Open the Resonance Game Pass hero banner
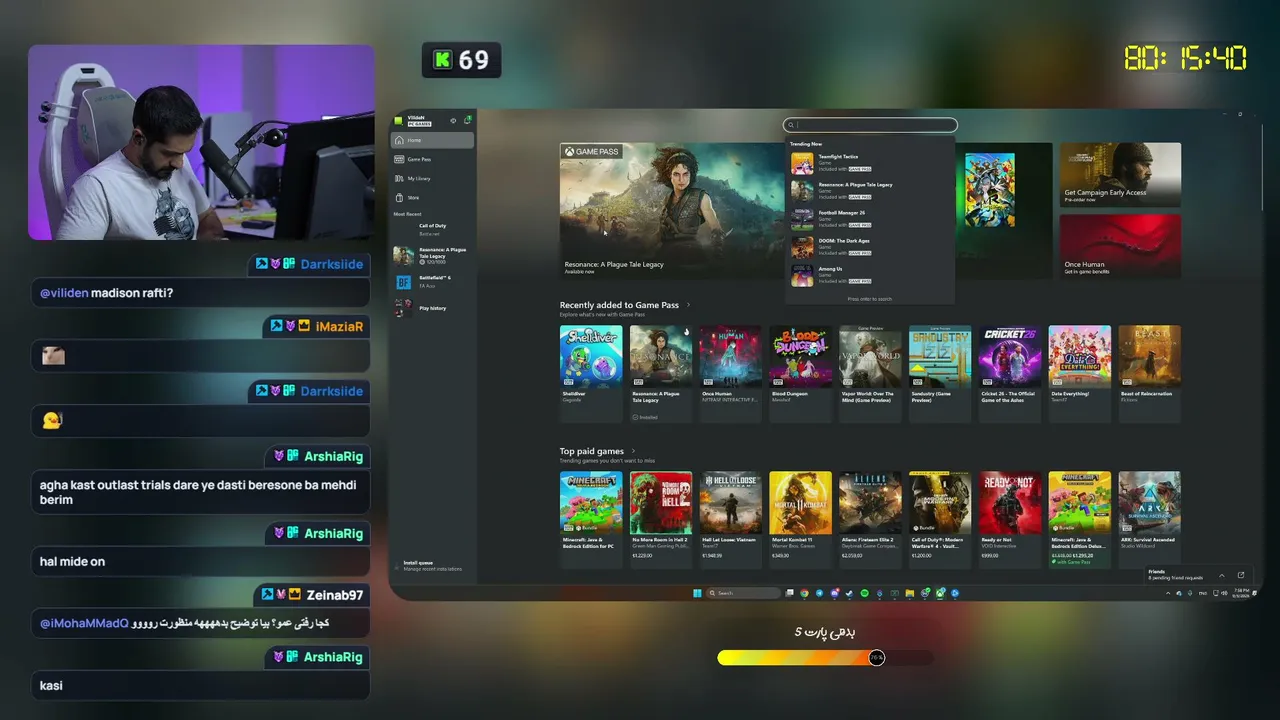Viewport: 1280px width, 720px height. coord(670,210)
